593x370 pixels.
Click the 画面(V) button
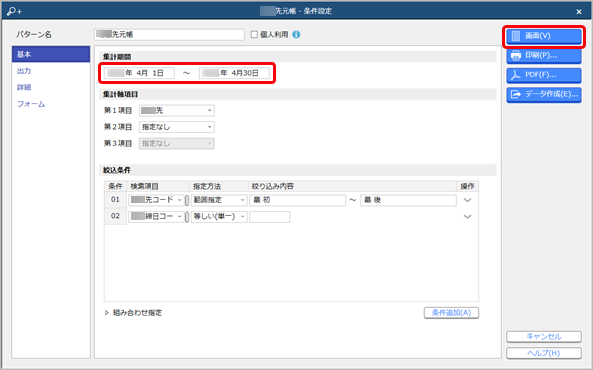[x=543, y=36]
